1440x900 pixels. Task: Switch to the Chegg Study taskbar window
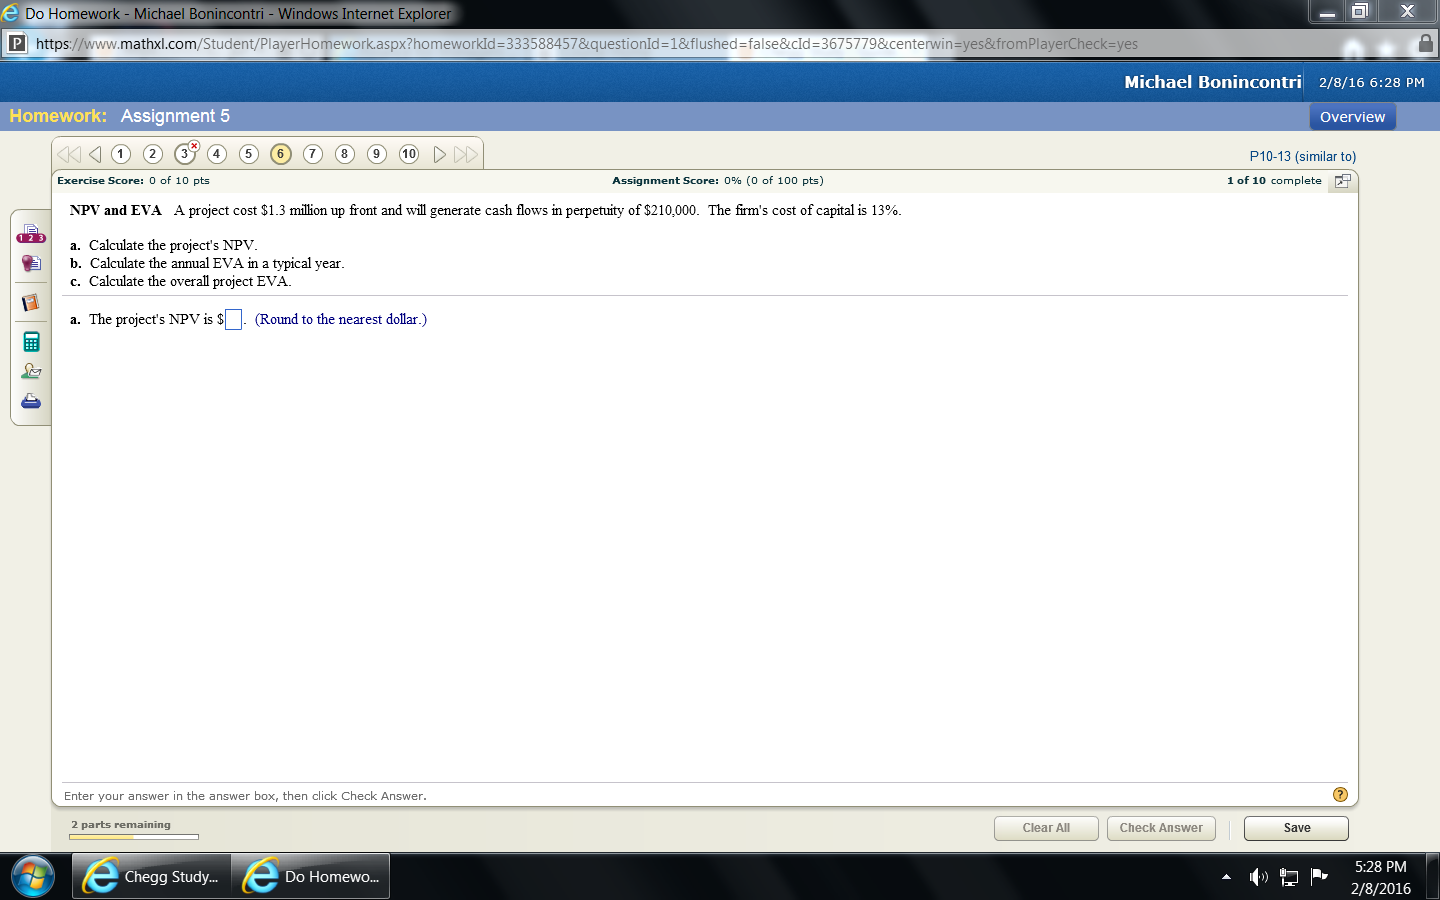click(150, 876)
